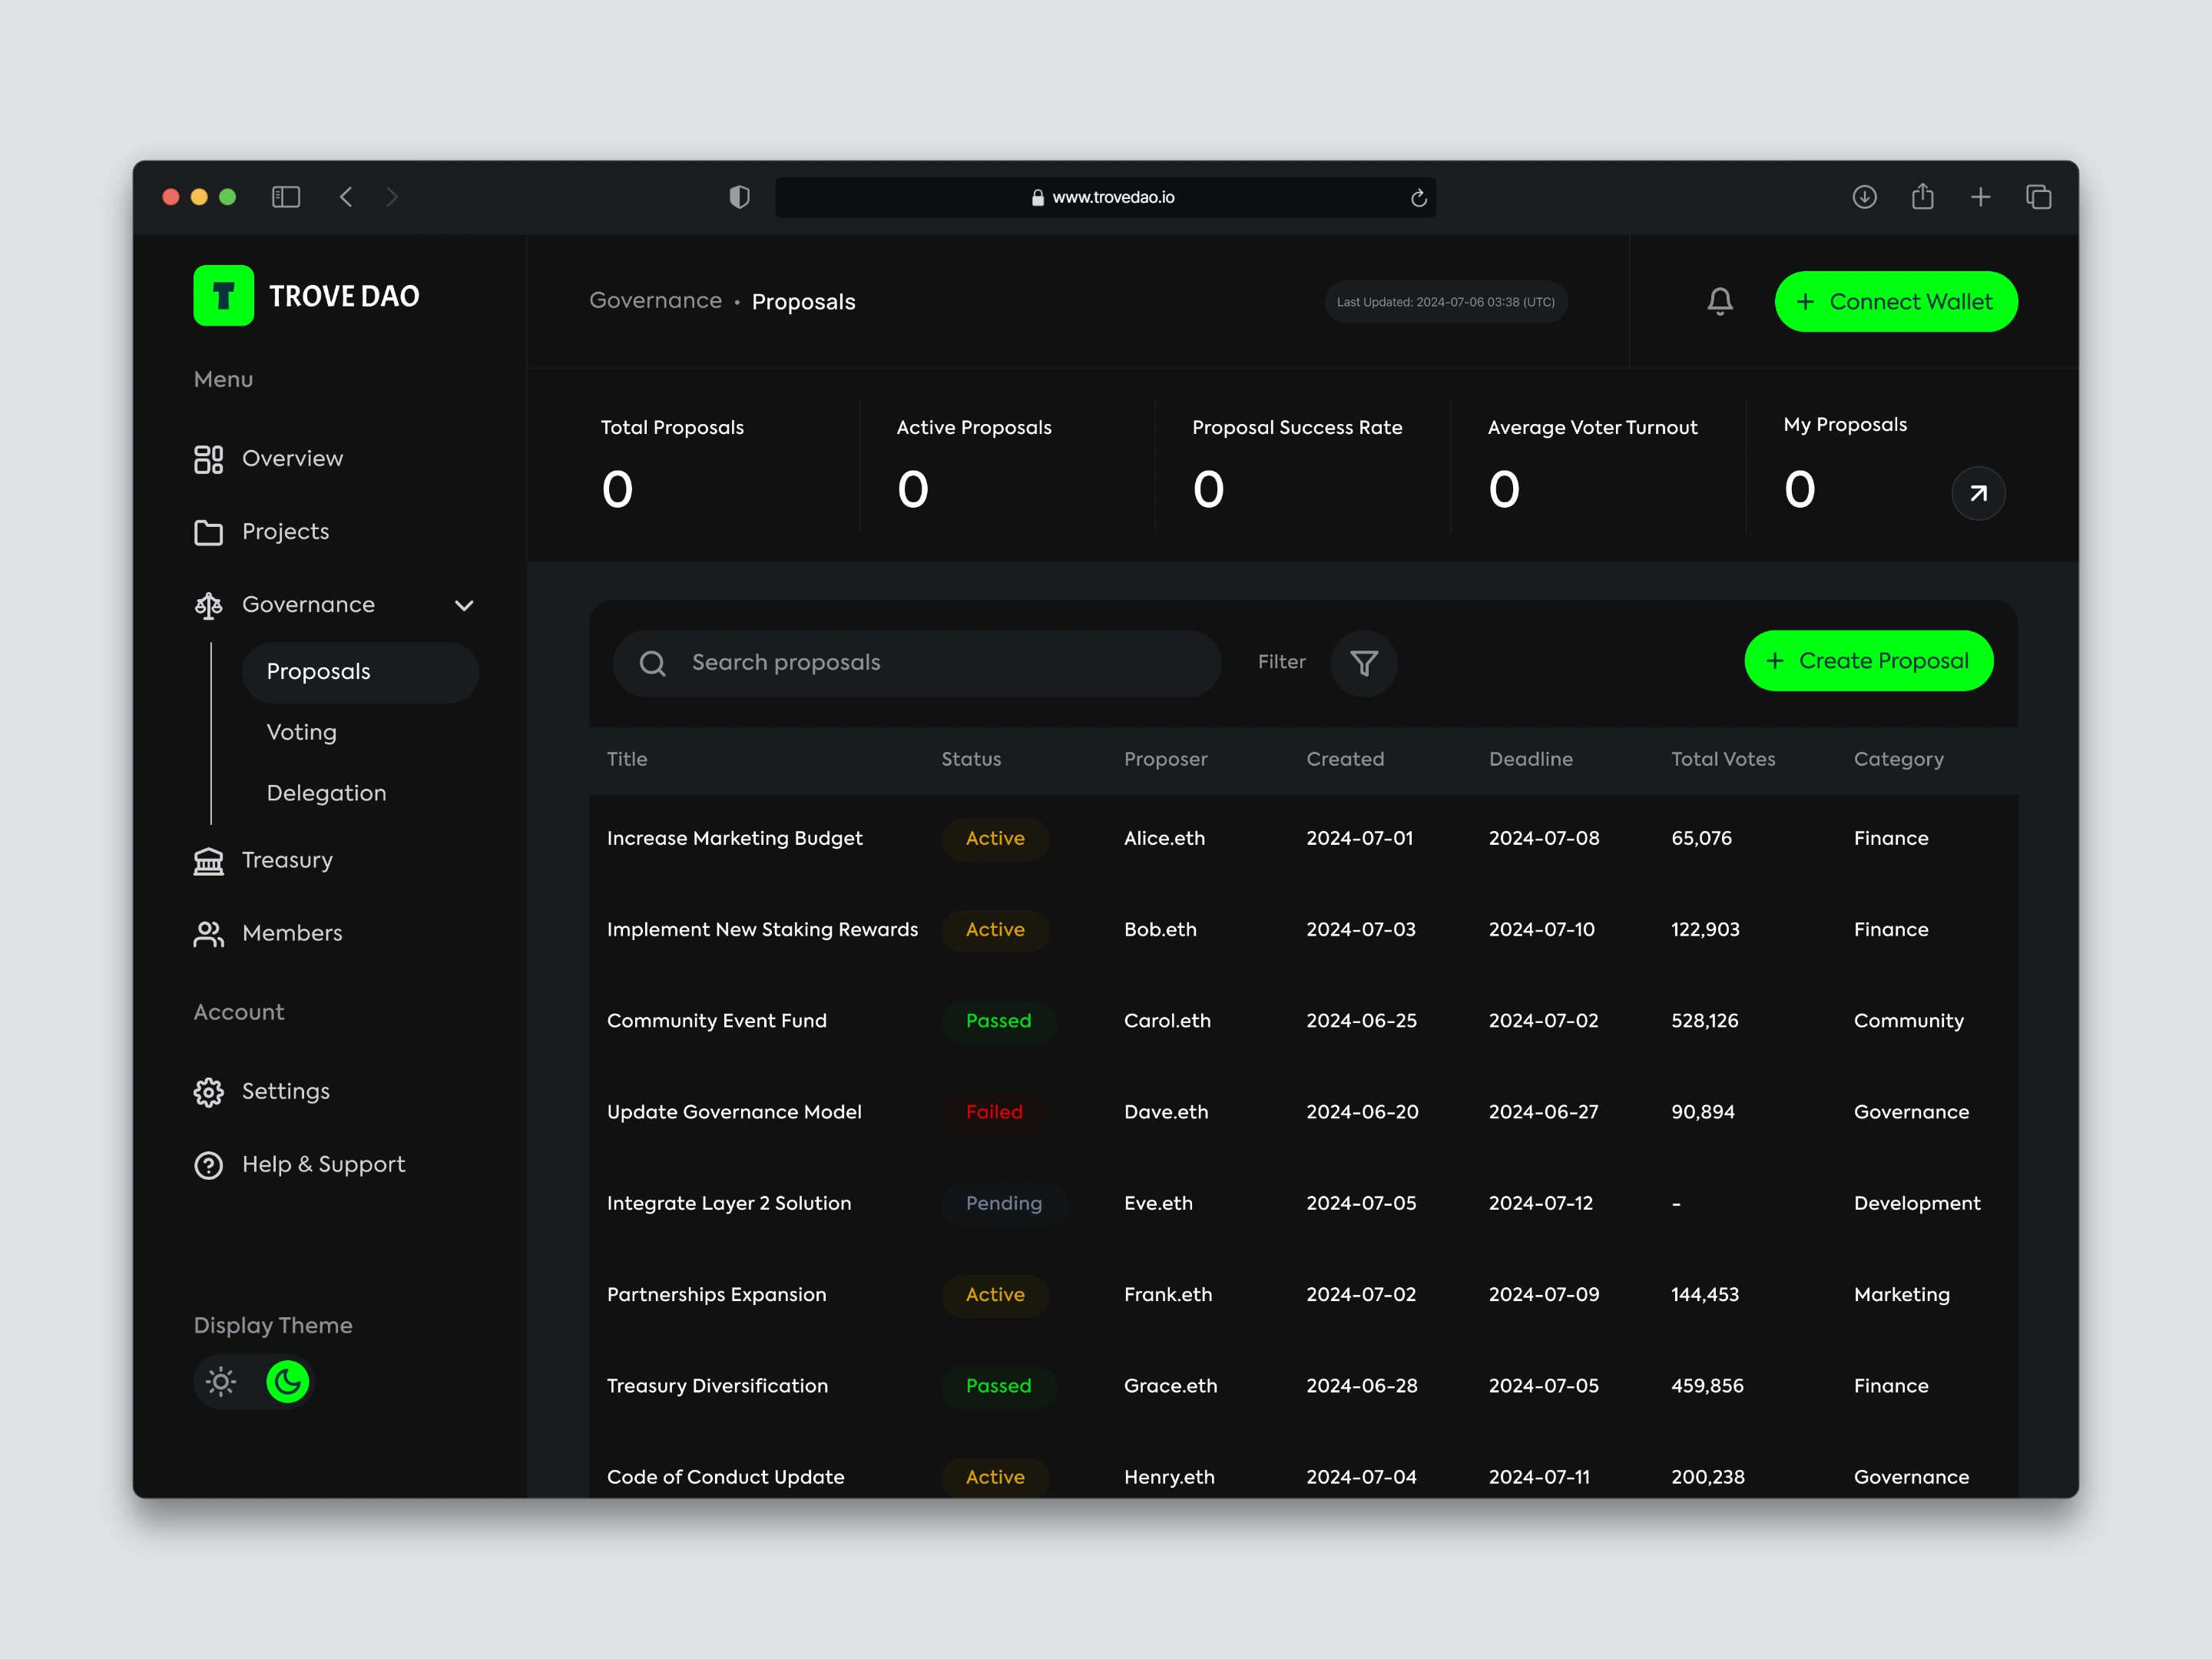Click proposer 'Alice.eth'

(1164, 838)
